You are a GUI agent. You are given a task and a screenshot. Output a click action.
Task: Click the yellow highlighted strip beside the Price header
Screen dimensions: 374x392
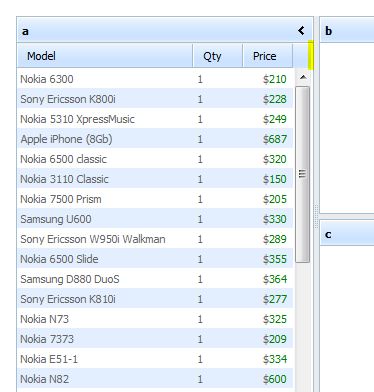[311, 55]
